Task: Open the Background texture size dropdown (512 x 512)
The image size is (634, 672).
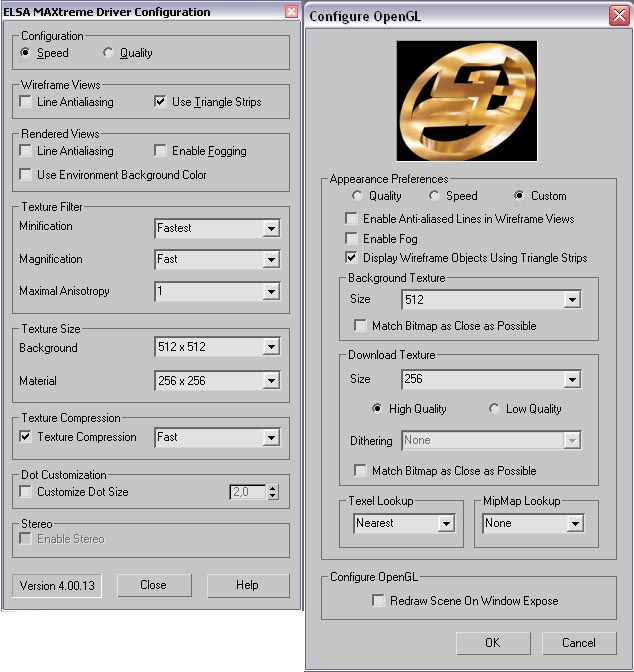Action: (x=217, y=347)
